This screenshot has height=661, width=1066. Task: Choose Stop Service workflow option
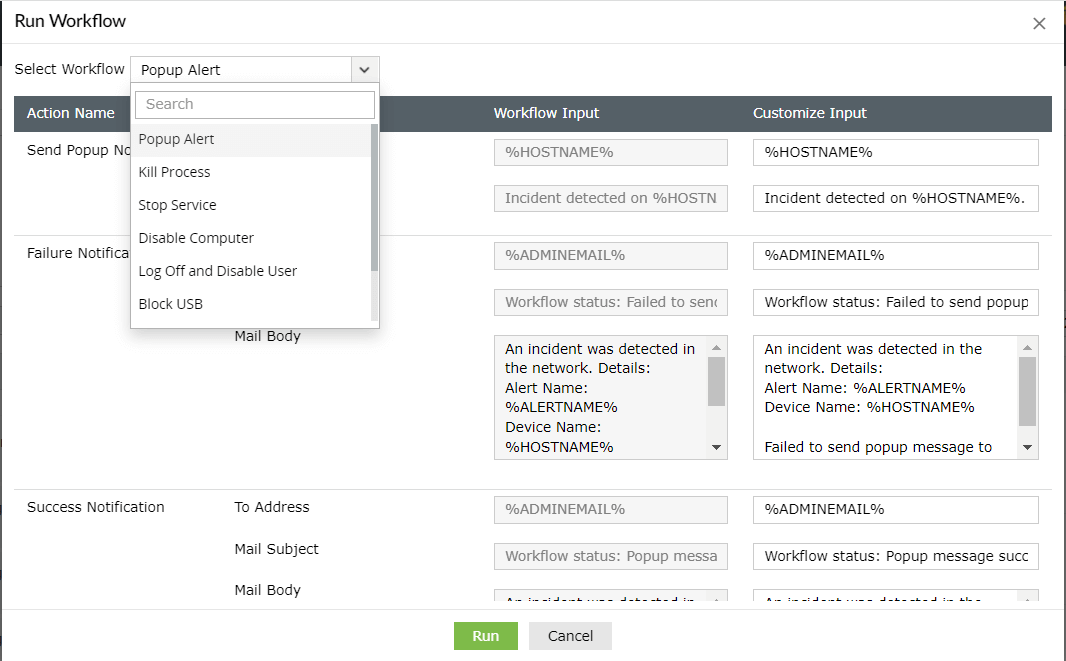click(x=251, y=205)
